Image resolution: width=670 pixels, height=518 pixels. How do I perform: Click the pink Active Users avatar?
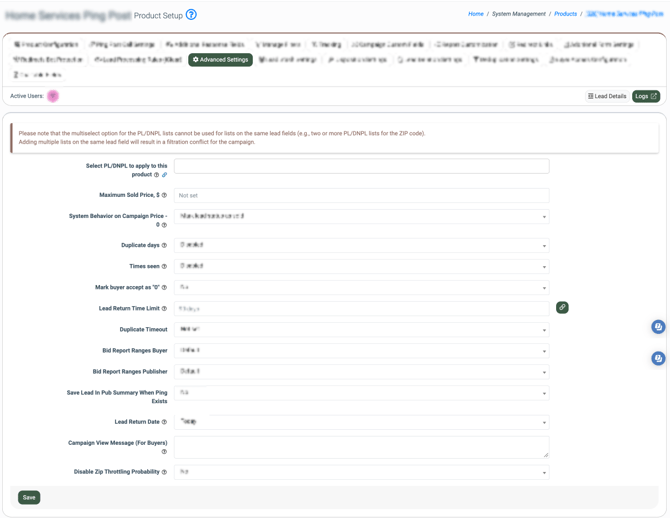click(x=53, y=96)
